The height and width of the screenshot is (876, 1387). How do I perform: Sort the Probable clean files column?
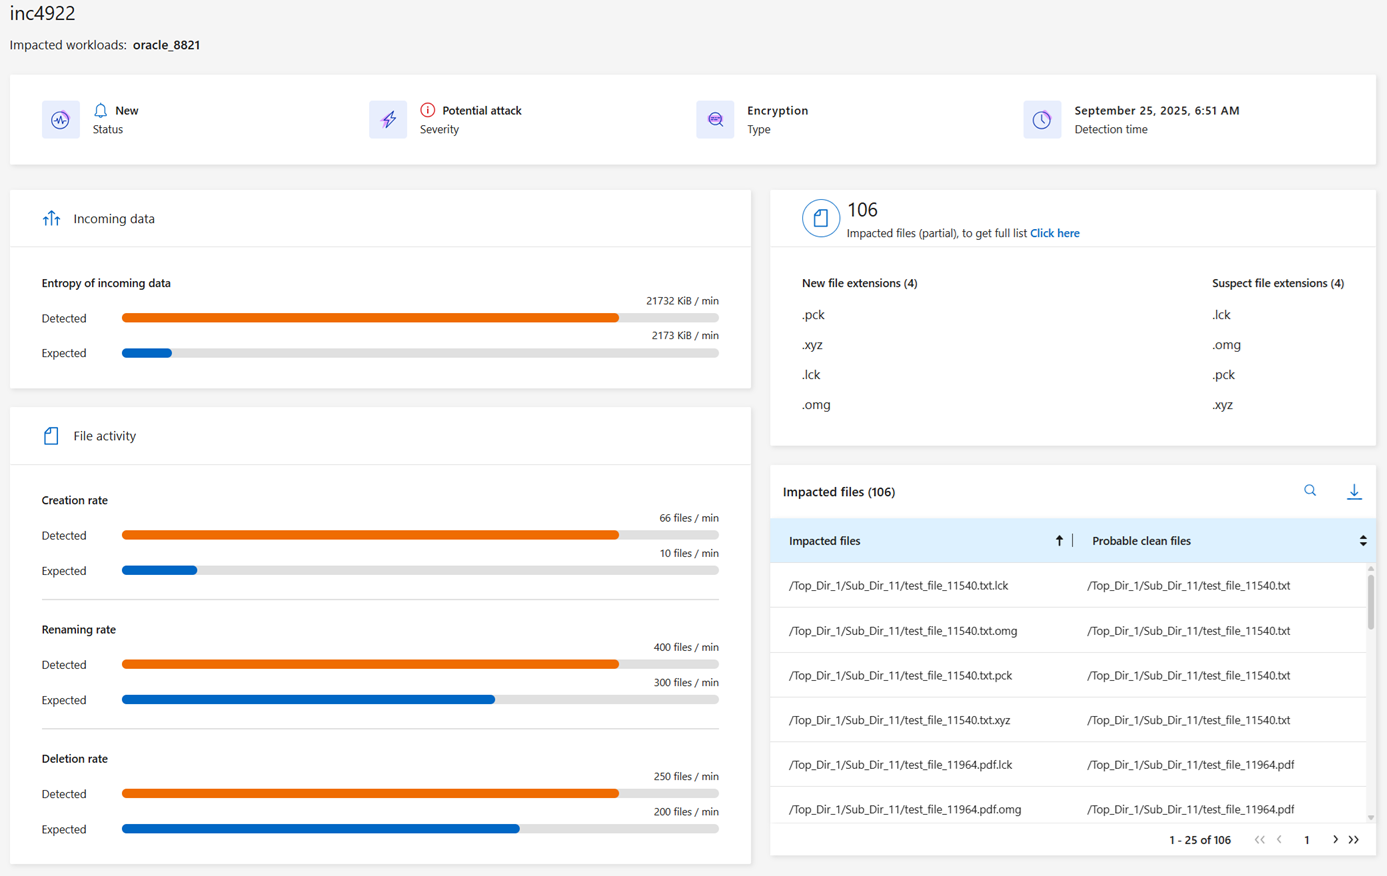(1362, 541)
